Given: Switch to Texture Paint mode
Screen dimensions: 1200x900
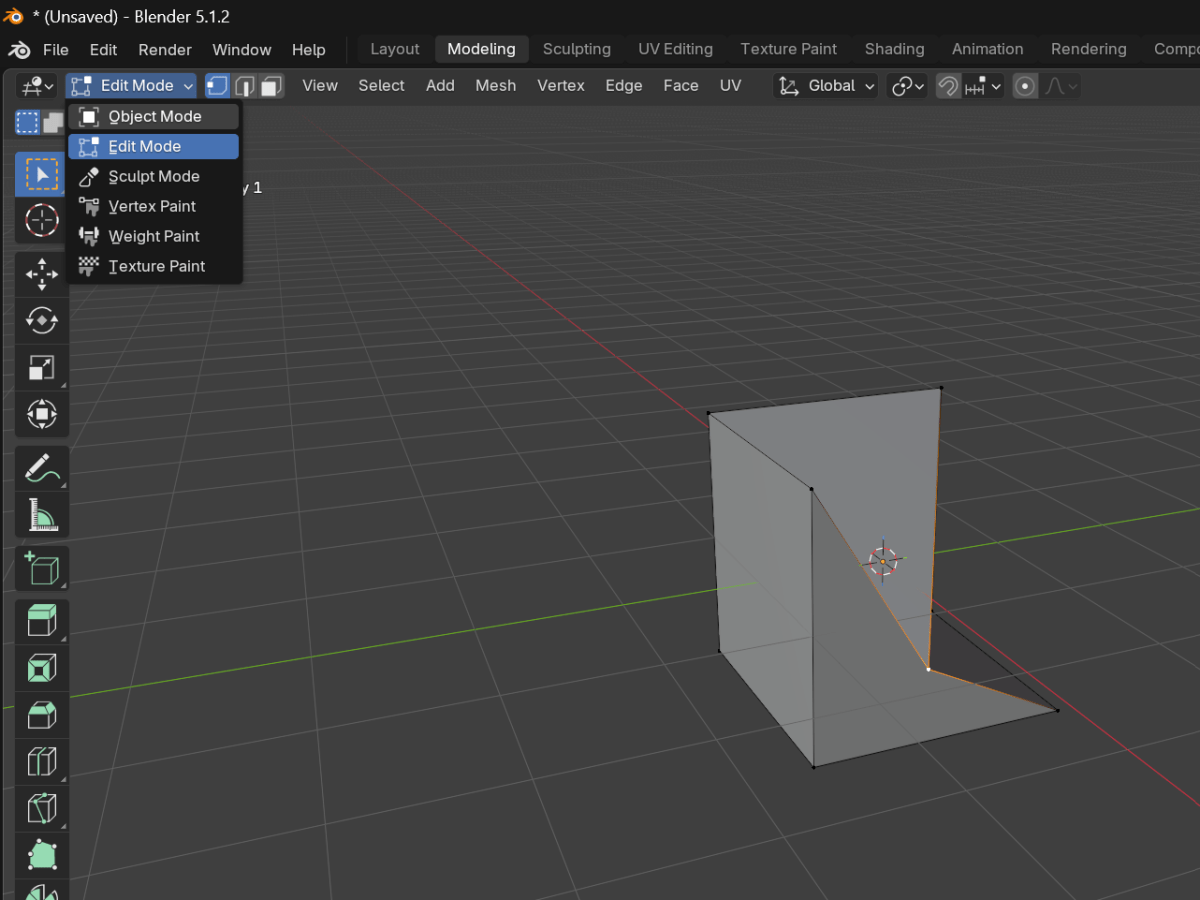Looking at the screenshot, I should 153,266.
